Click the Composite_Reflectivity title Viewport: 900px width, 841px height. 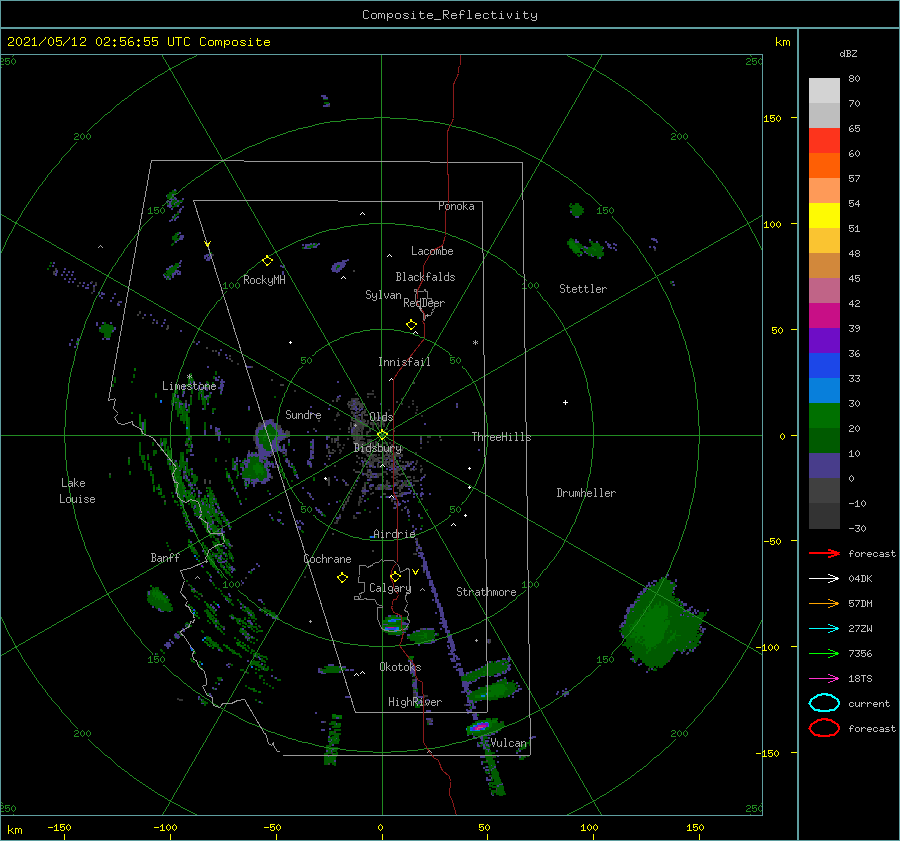click(449, 15)
